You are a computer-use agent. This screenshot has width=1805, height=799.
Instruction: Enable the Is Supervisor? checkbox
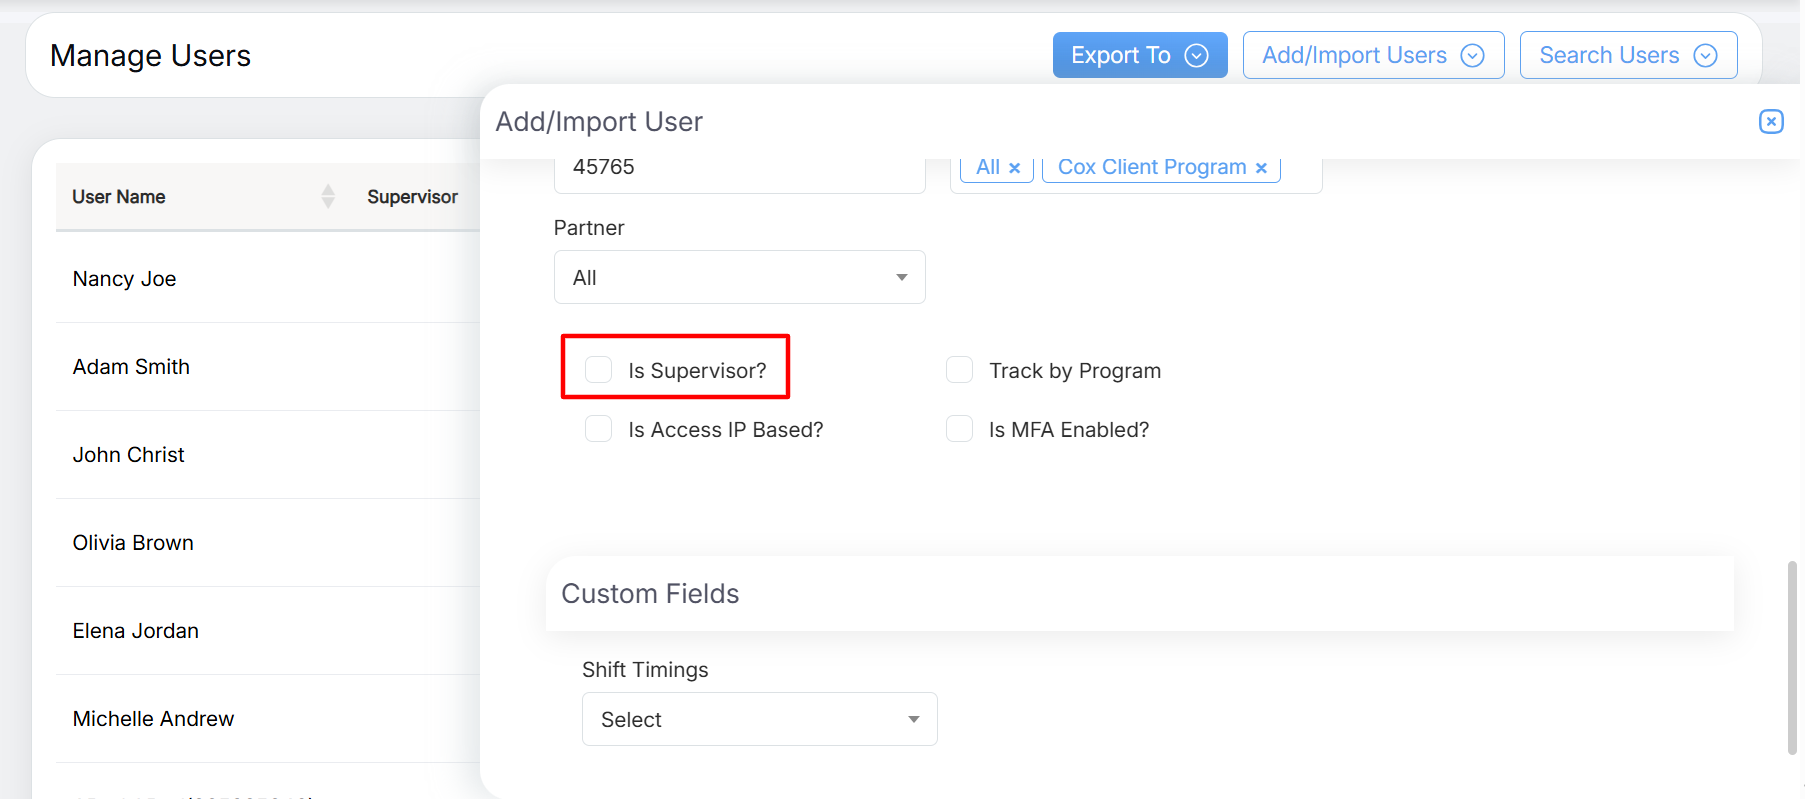pos(598,370)
